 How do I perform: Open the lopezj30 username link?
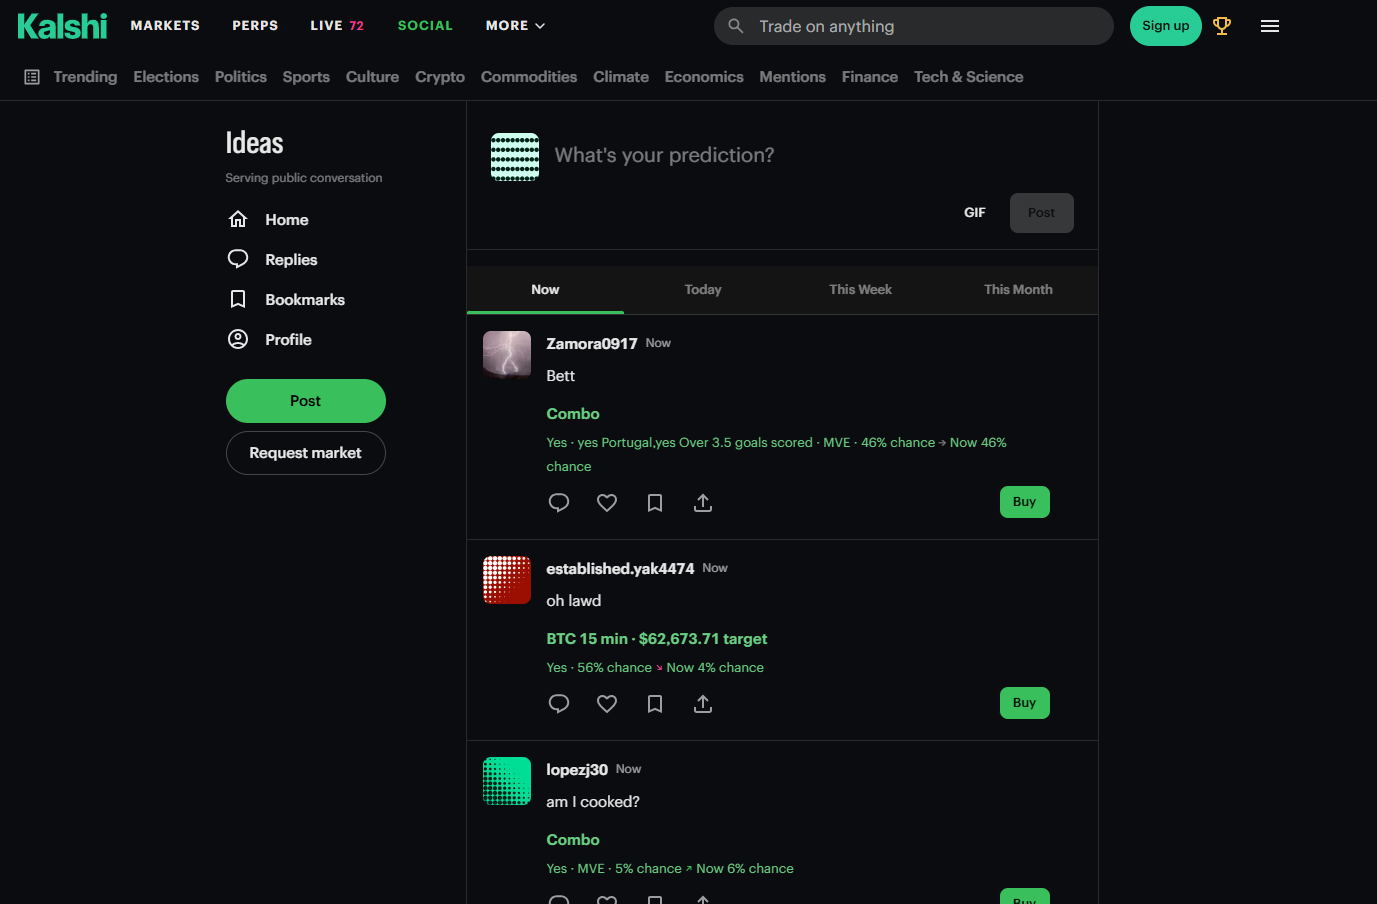click(577, 770)
